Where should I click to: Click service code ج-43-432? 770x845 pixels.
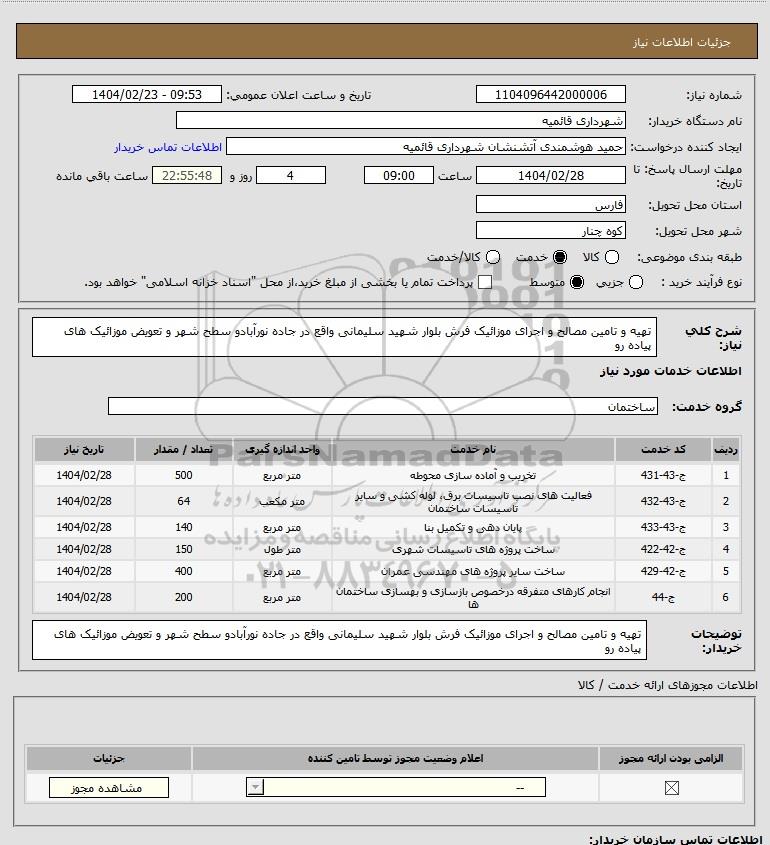coord(663,501)
